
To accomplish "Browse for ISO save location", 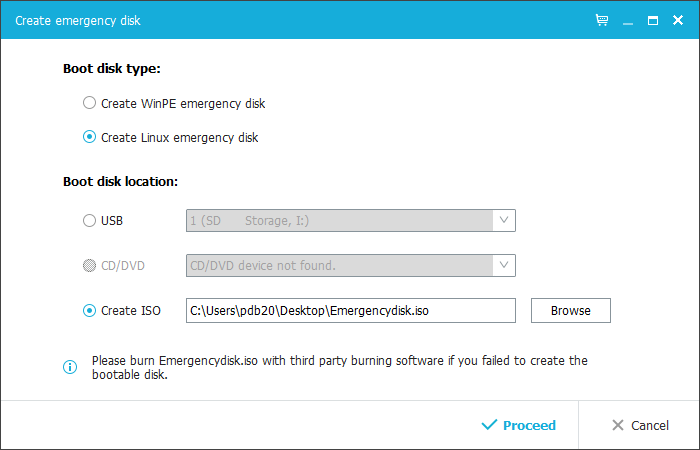I will coord(571,310).
